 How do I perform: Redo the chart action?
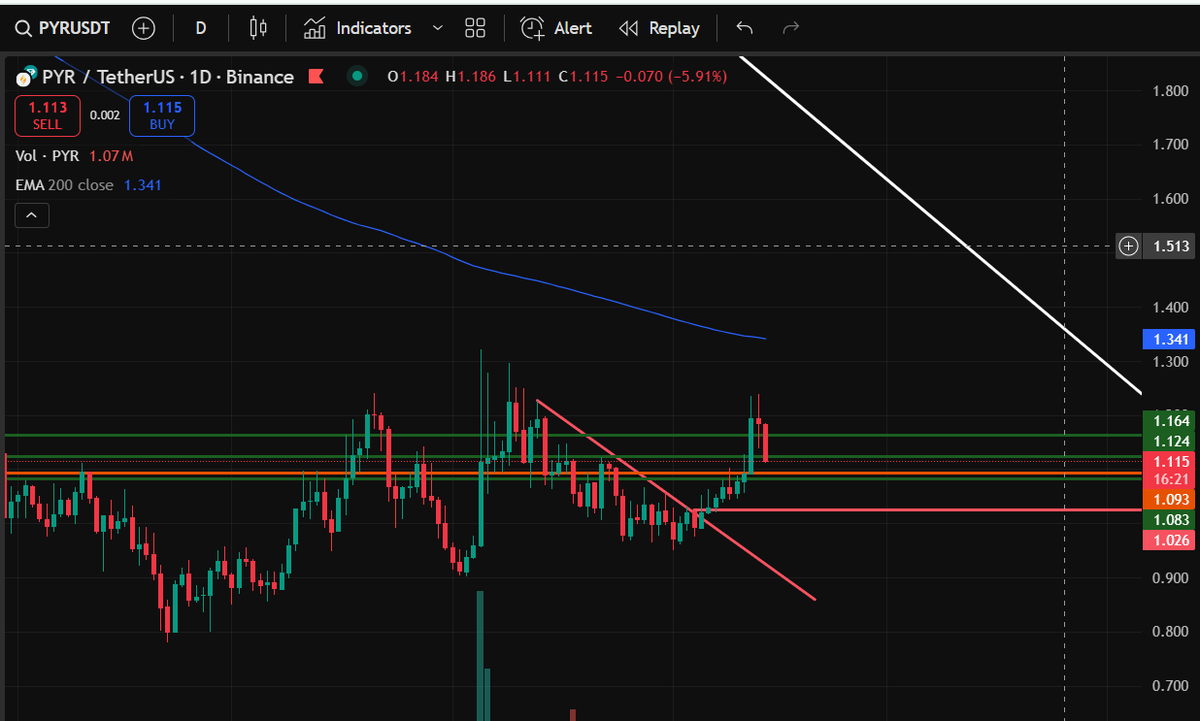[791, 28]
